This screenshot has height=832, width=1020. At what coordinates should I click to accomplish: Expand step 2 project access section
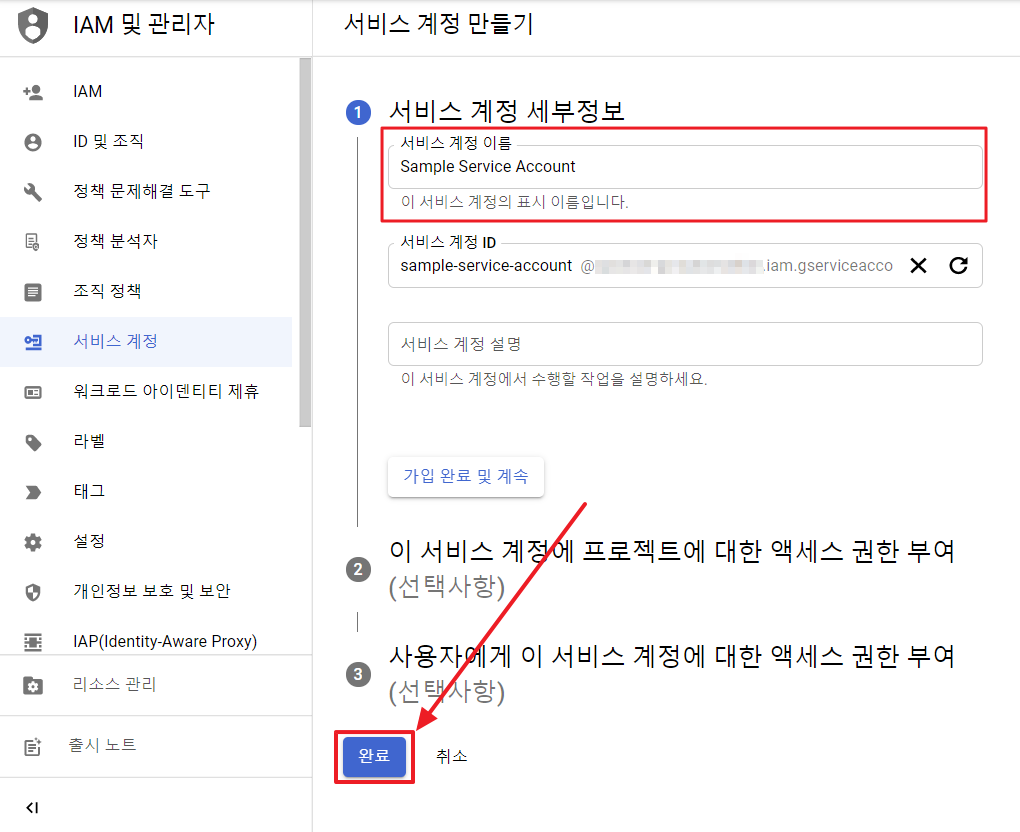click(x=671, y=567)
